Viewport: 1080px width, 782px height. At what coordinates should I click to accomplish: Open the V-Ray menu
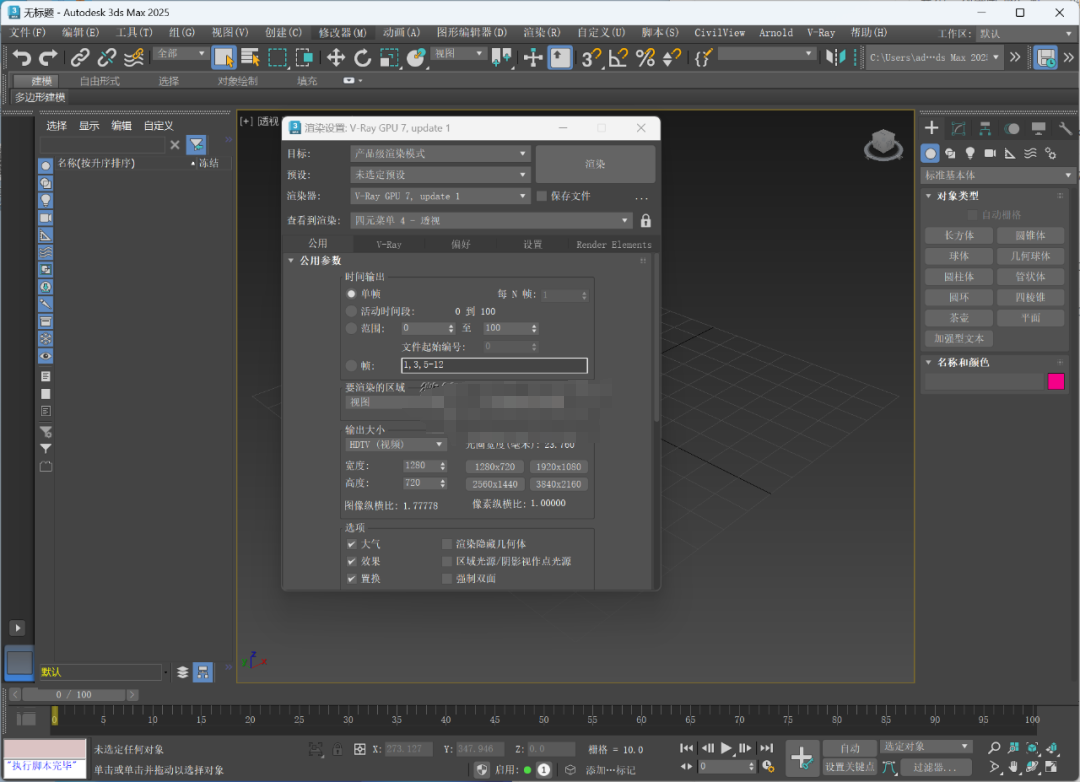pyautogui.click(x=821, y=32)
